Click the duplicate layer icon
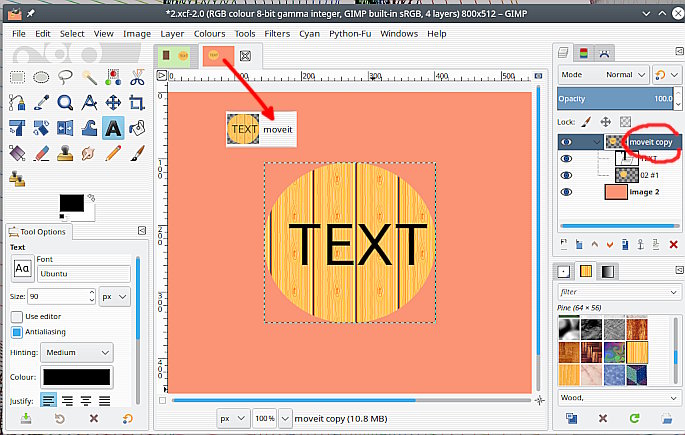This screenshot has width=685, height=435. click(x=625, y=245)
